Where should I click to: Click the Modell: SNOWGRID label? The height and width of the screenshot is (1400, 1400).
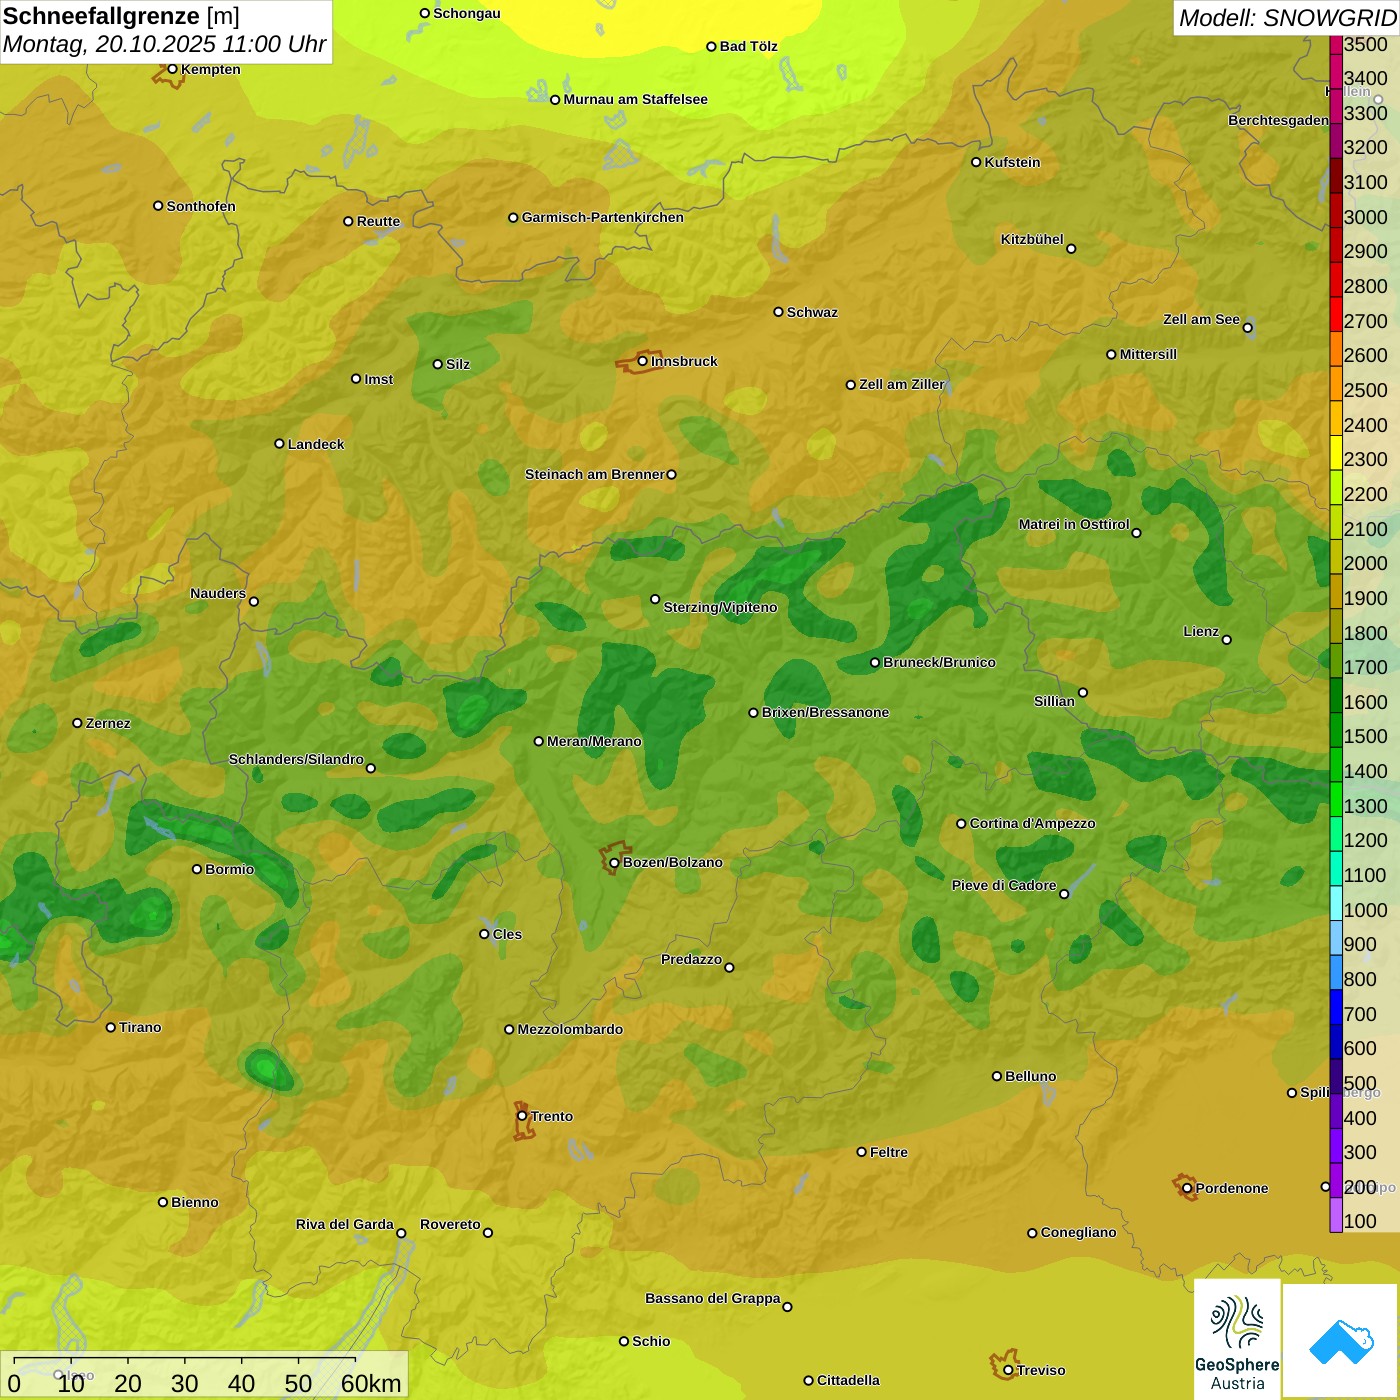click(x=1287, y=18)
